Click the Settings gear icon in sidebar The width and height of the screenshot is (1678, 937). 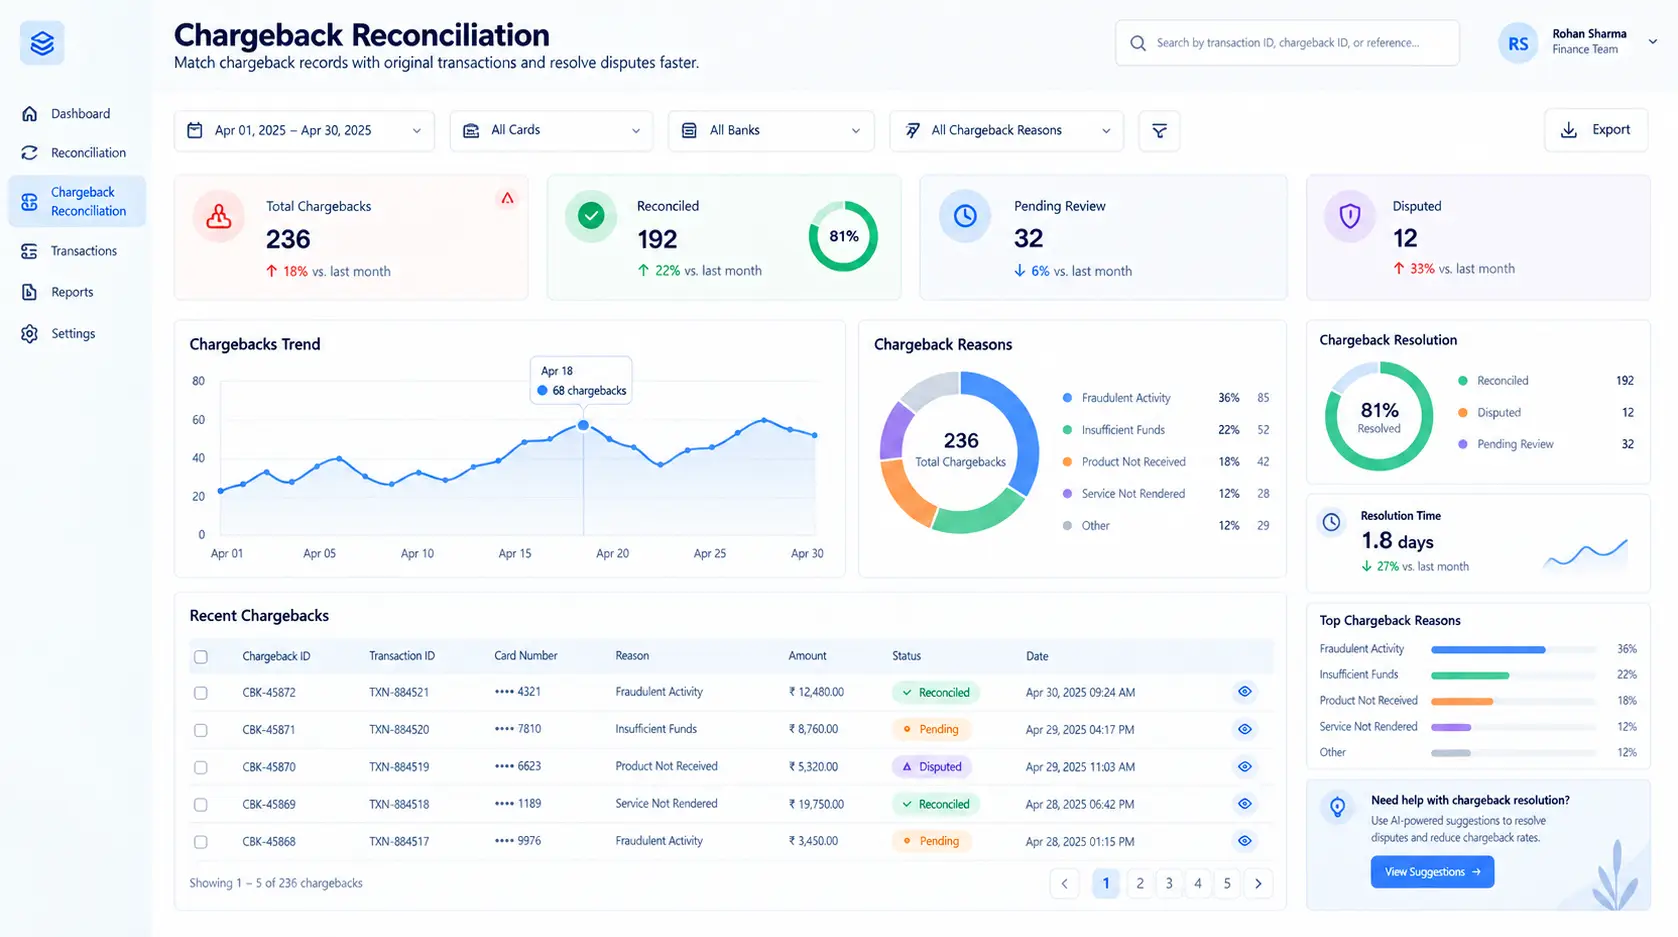coord(30,334)
